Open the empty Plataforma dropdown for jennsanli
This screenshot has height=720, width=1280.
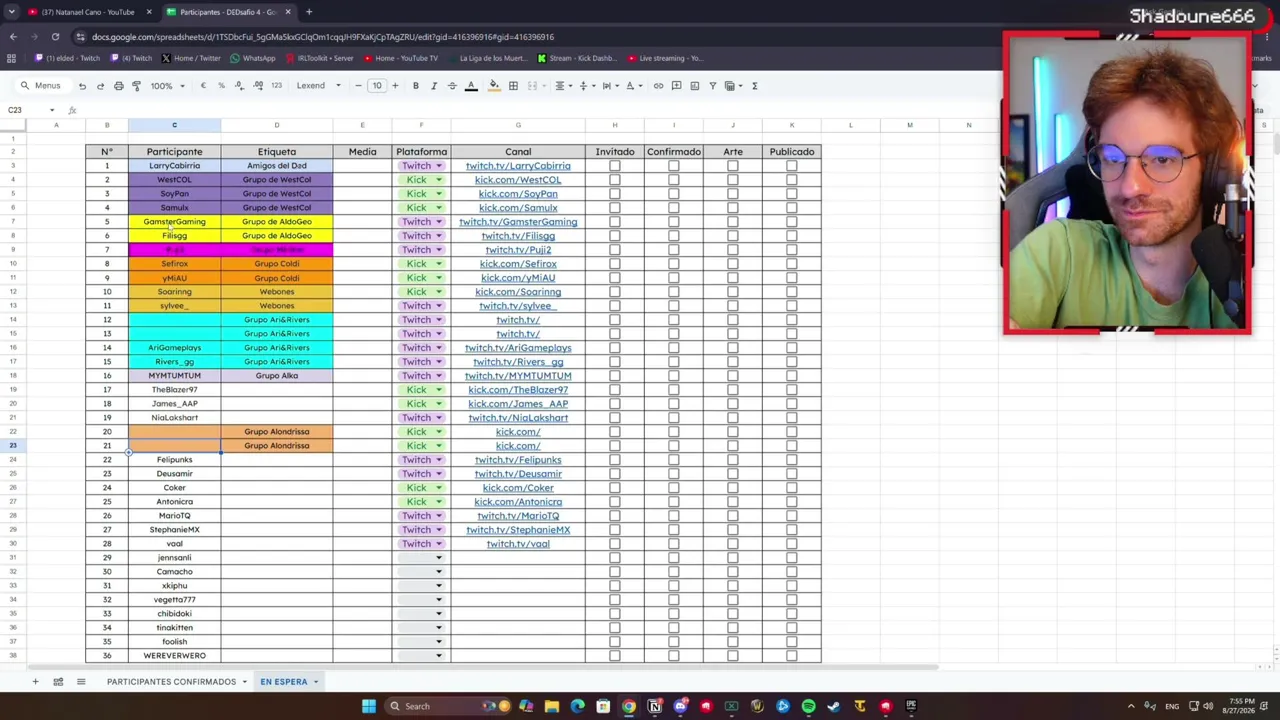[x=421, y=558]
